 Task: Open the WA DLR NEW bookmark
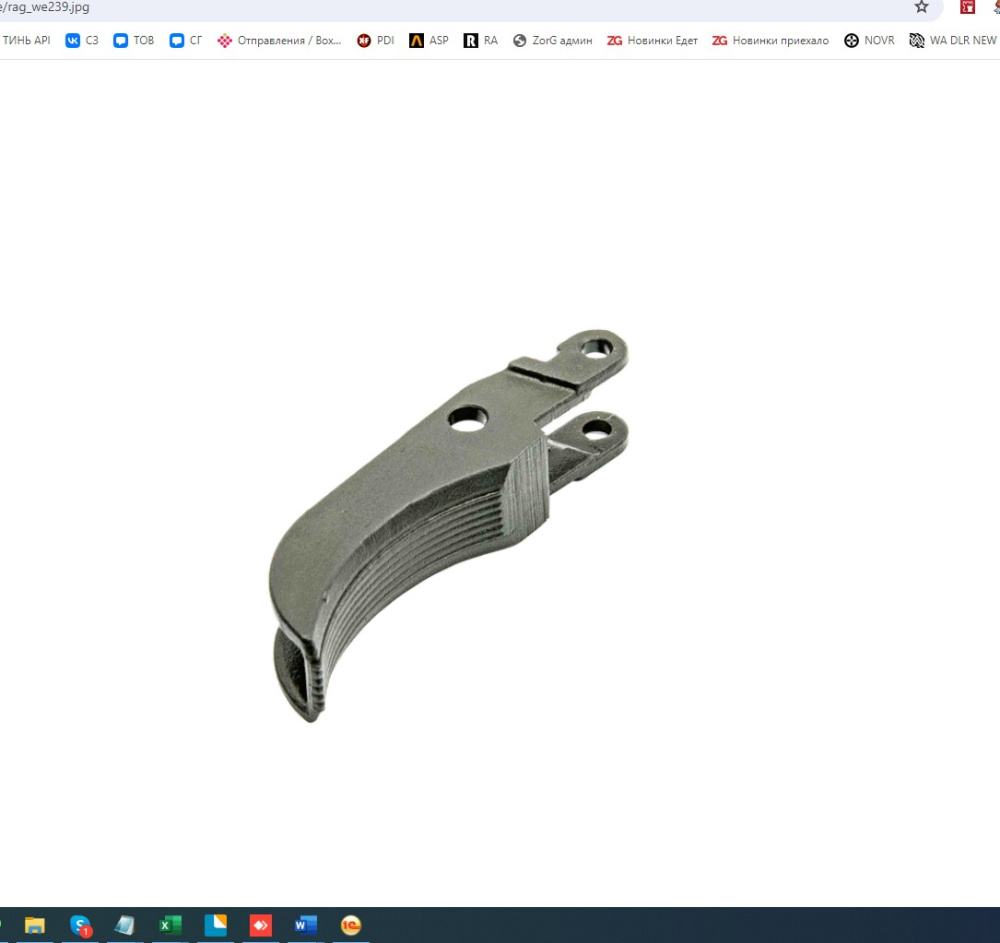point(953,40)
